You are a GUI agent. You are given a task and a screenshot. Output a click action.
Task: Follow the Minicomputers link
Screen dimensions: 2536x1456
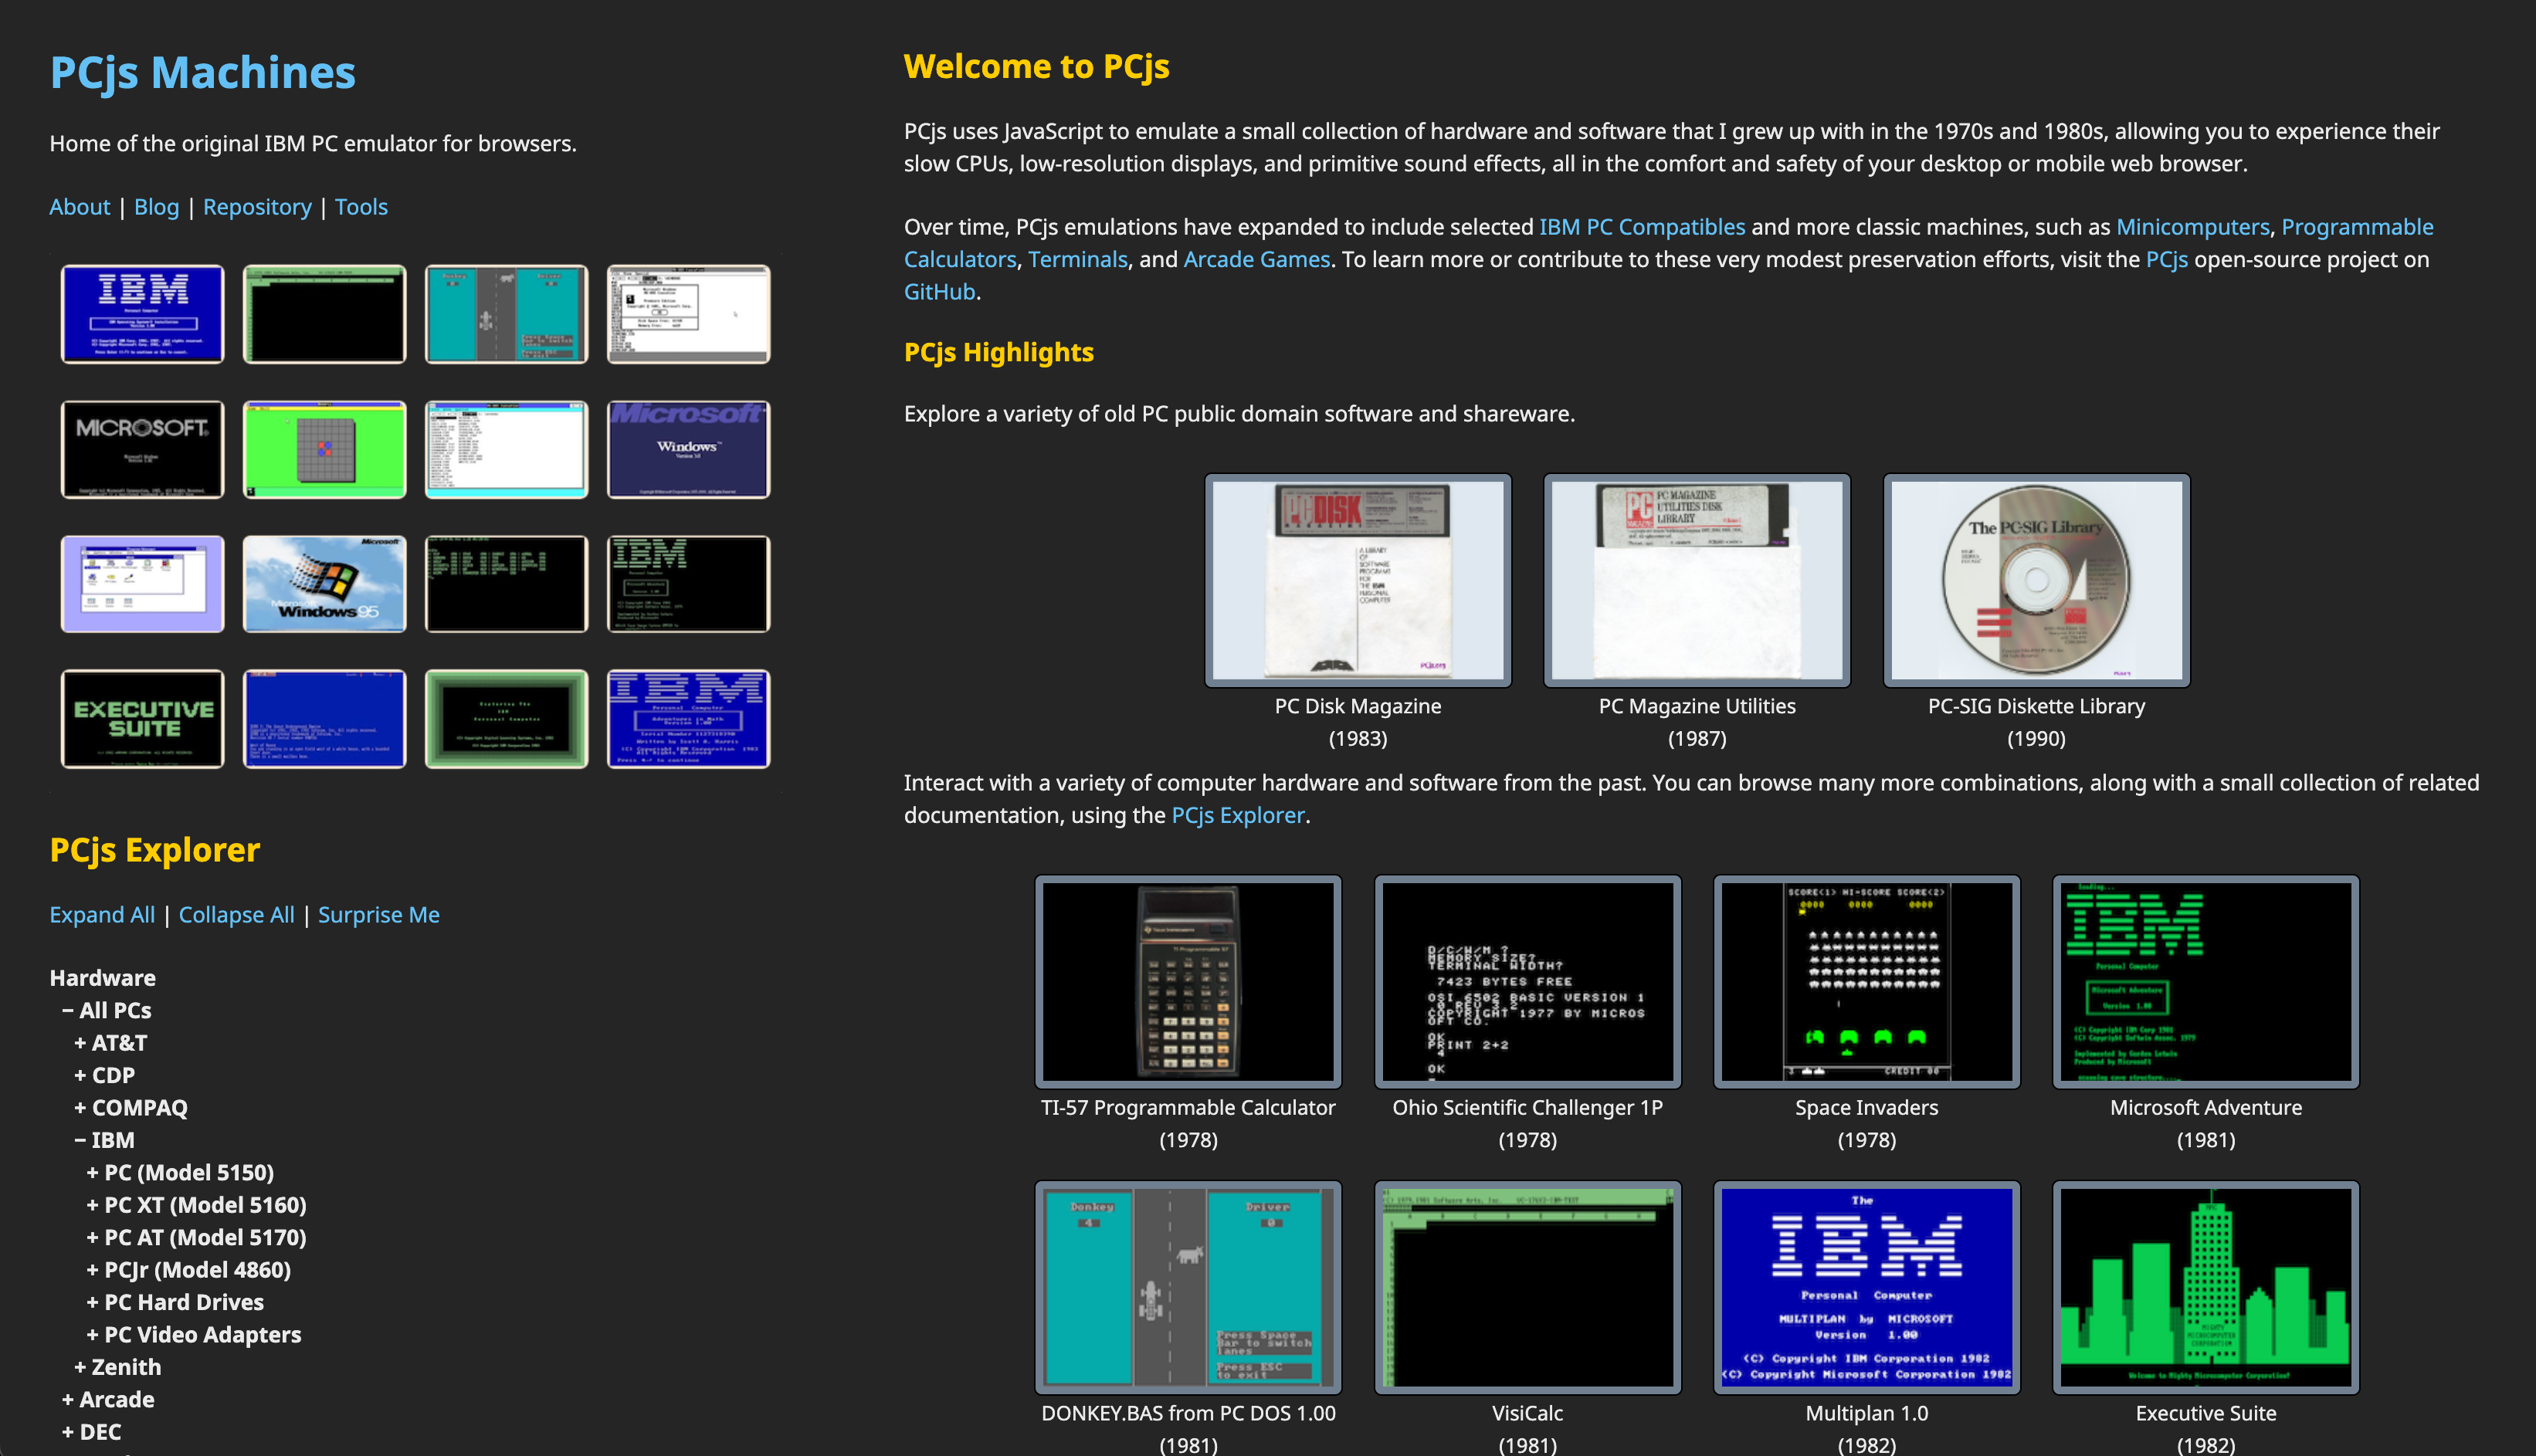(2193, 227)
